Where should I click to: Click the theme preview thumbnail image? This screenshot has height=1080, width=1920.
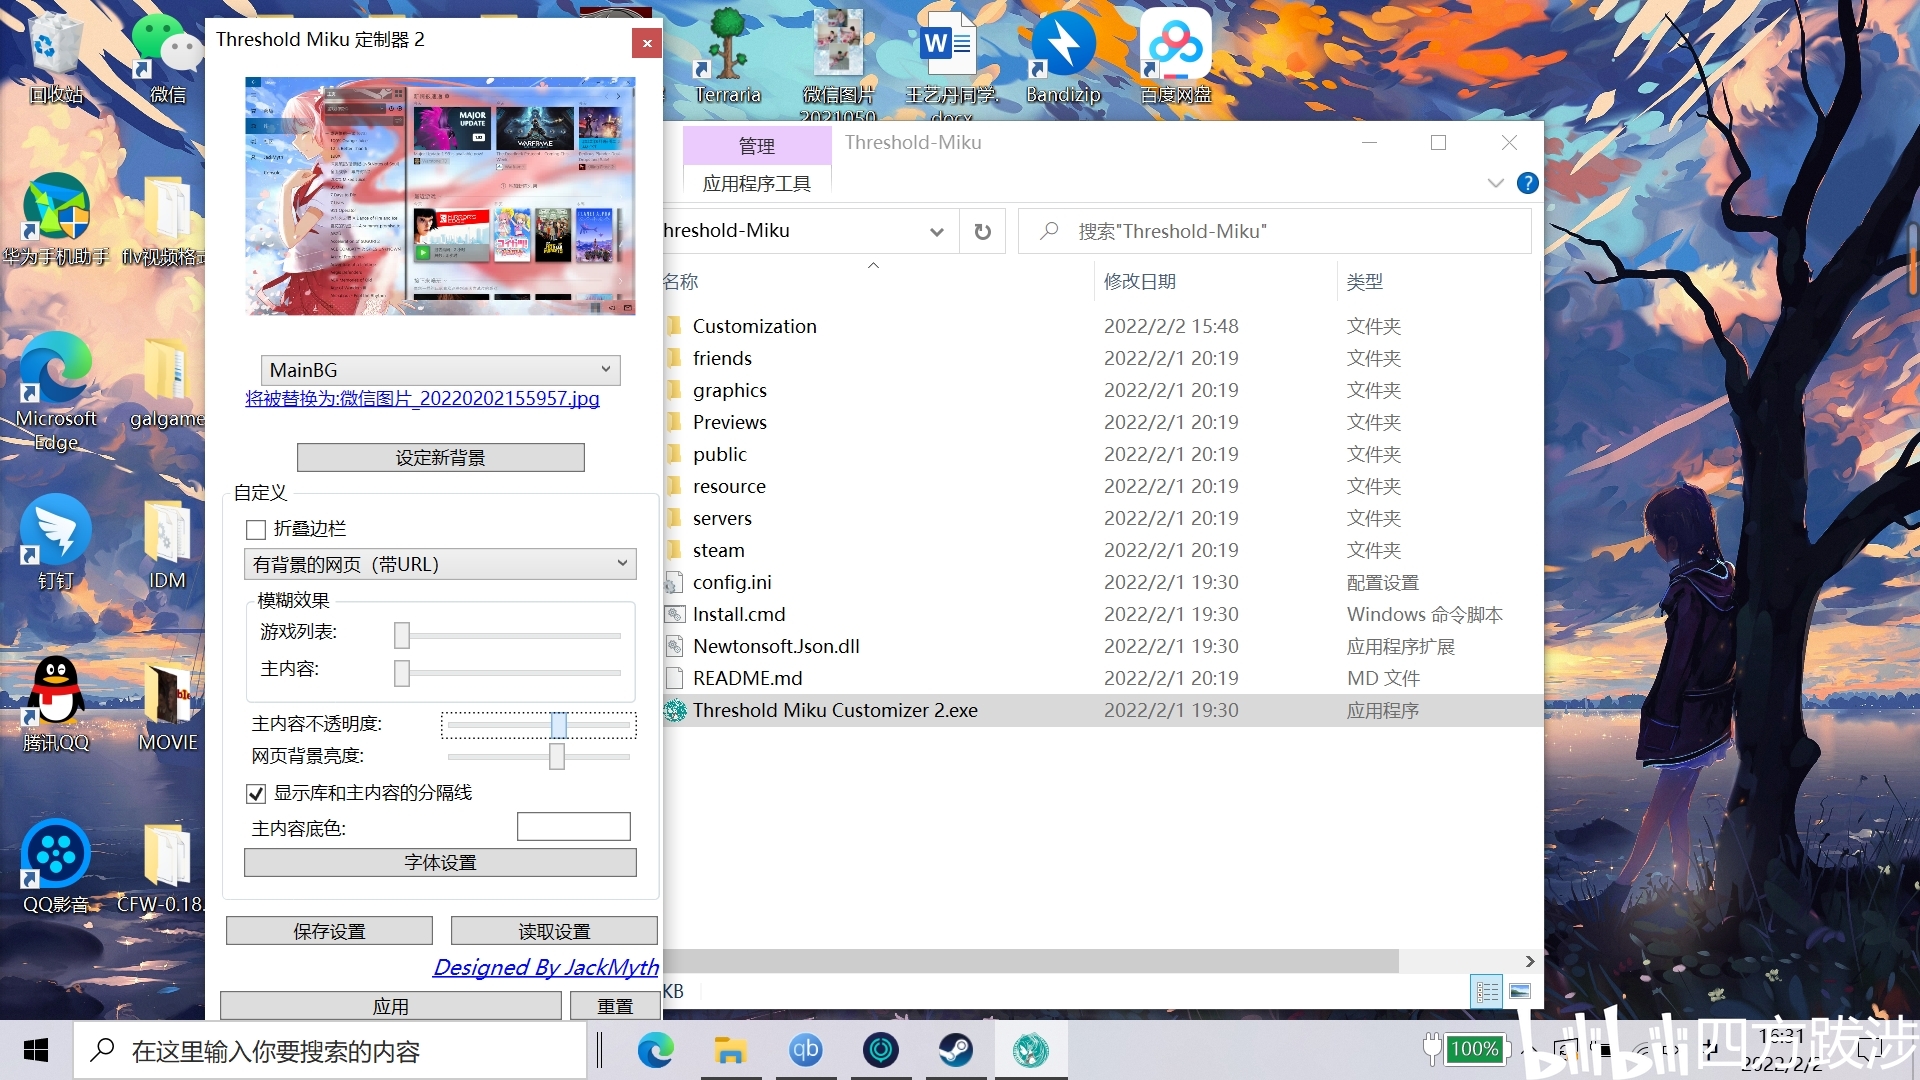tap(440, 196)
